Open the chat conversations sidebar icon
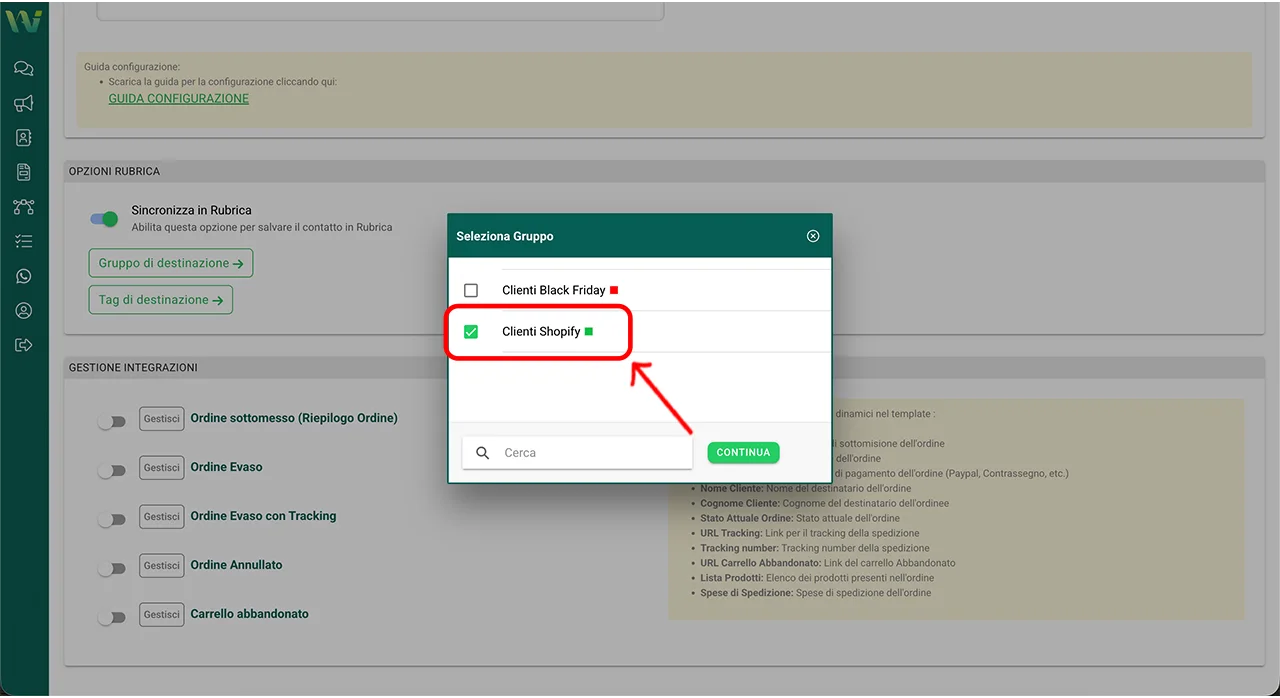Viewport: 1280px width, 698px height. tap(24, 69)
